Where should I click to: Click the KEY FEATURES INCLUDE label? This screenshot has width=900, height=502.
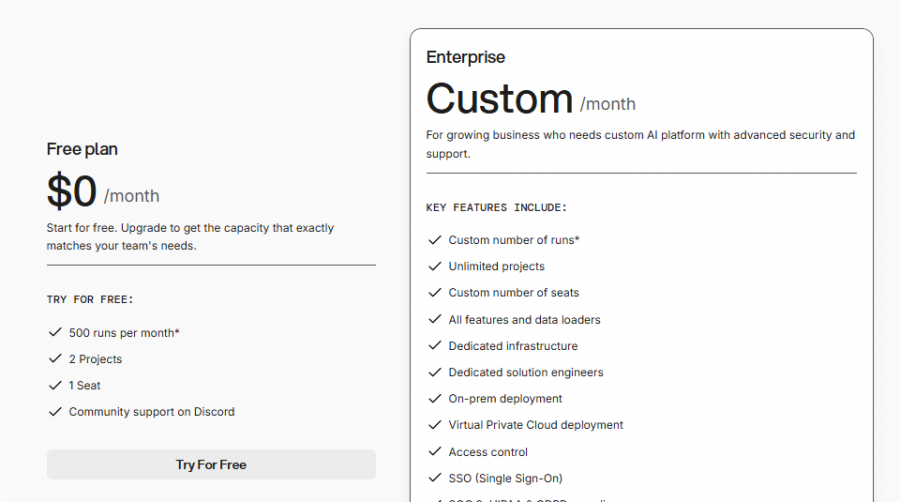496,208
